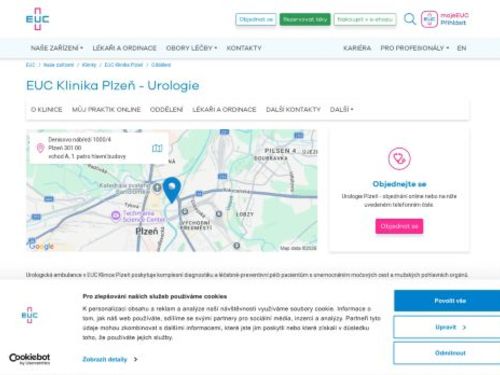500x375 pixels.
Task: Click the Objednat se header button
Action: pos(256,19)
